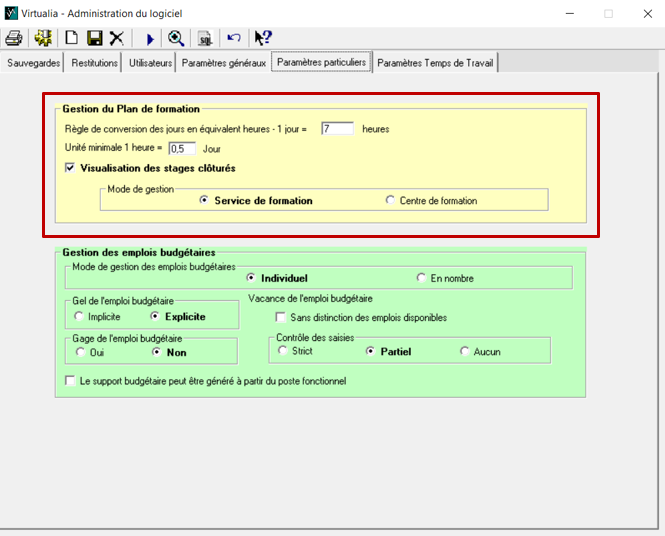This screenshot has width=665, height=536.
Task: Select Centre de formation radio button
Action: click(391, 200)
